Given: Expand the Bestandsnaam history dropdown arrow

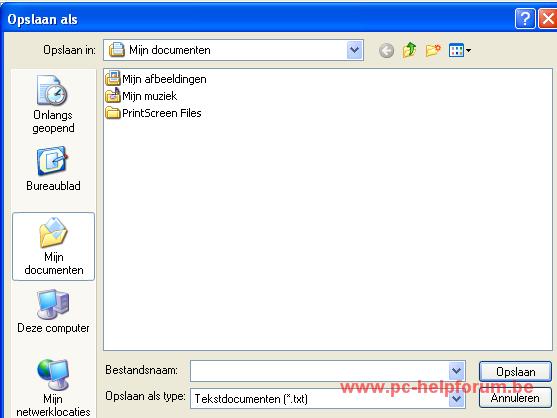Looking at the screenshot, I should (456, 371).
